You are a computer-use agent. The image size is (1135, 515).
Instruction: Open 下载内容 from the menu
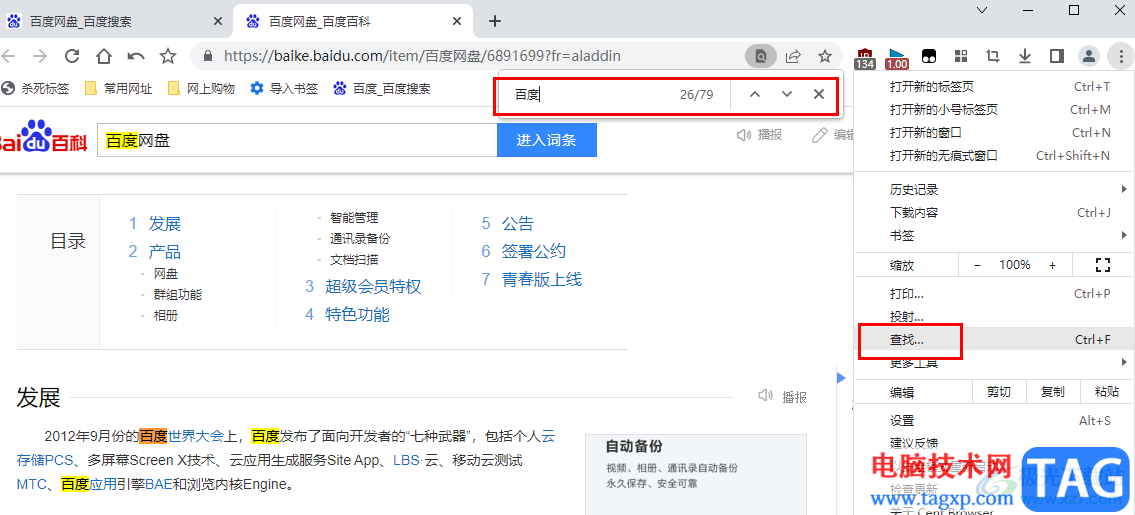pyautogui.click(x=992, y=212)
